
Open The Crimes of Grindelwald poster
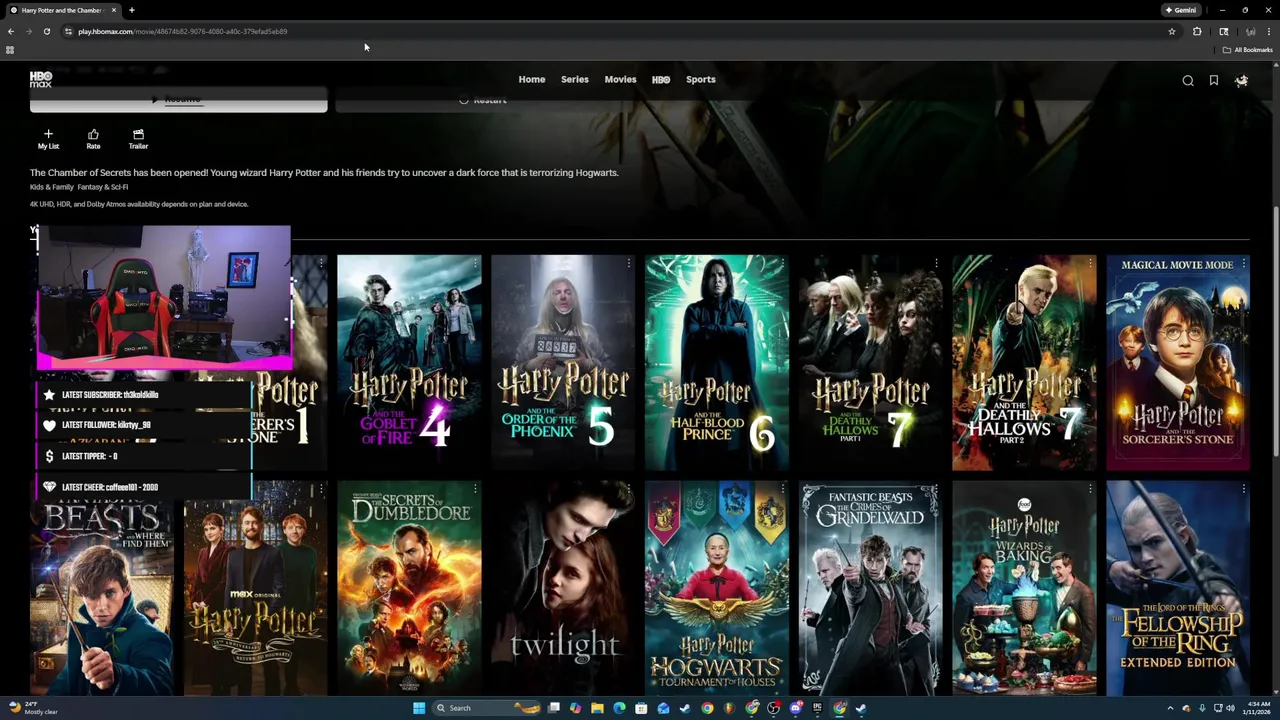[x=871, y=588]
